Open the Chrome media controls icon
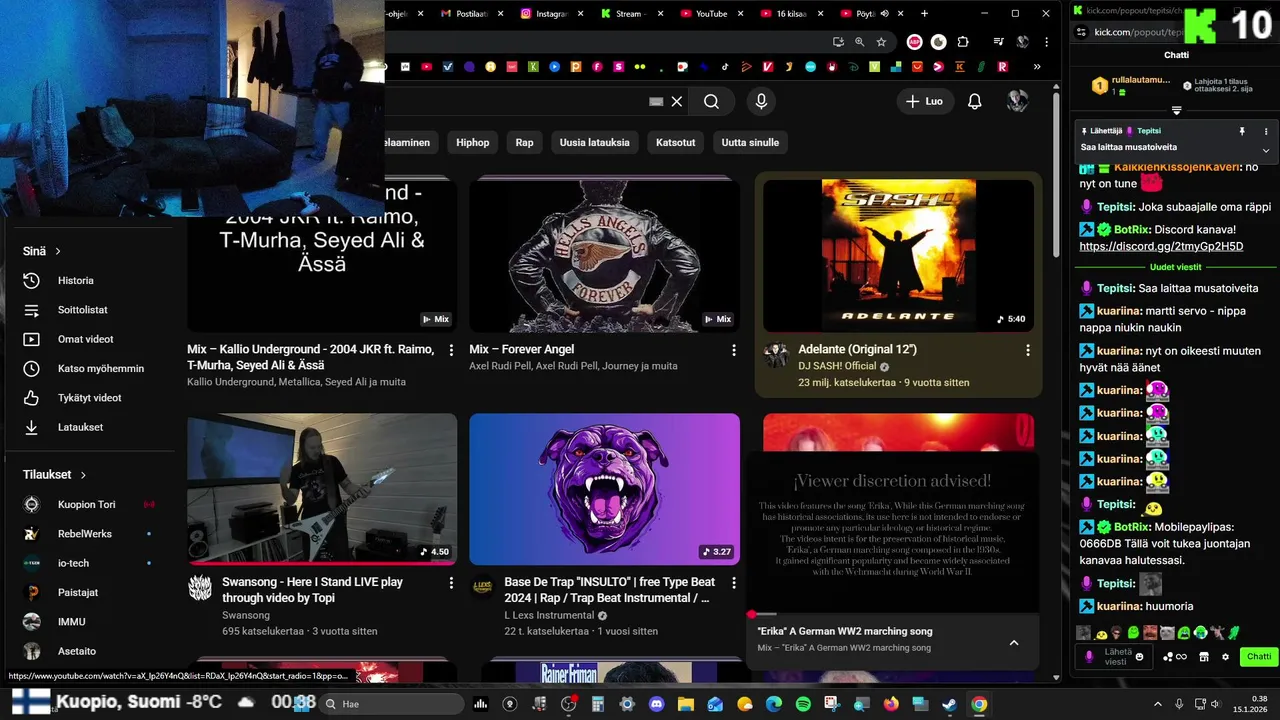The width and height of the screenshot is (1280, 720). (x=998, y=42)
